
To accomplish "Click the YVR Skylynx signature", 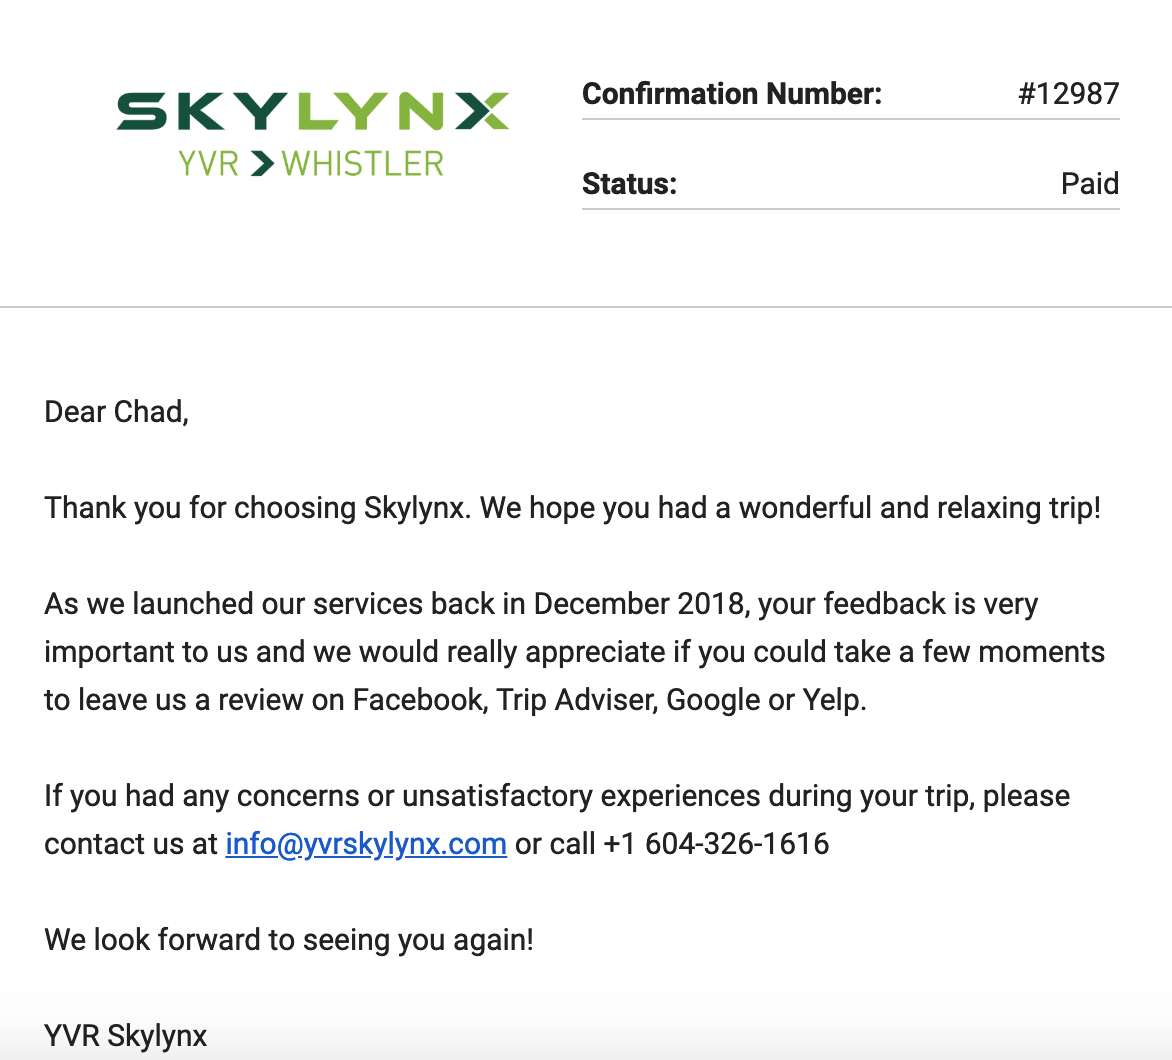I will [126, 1036].
